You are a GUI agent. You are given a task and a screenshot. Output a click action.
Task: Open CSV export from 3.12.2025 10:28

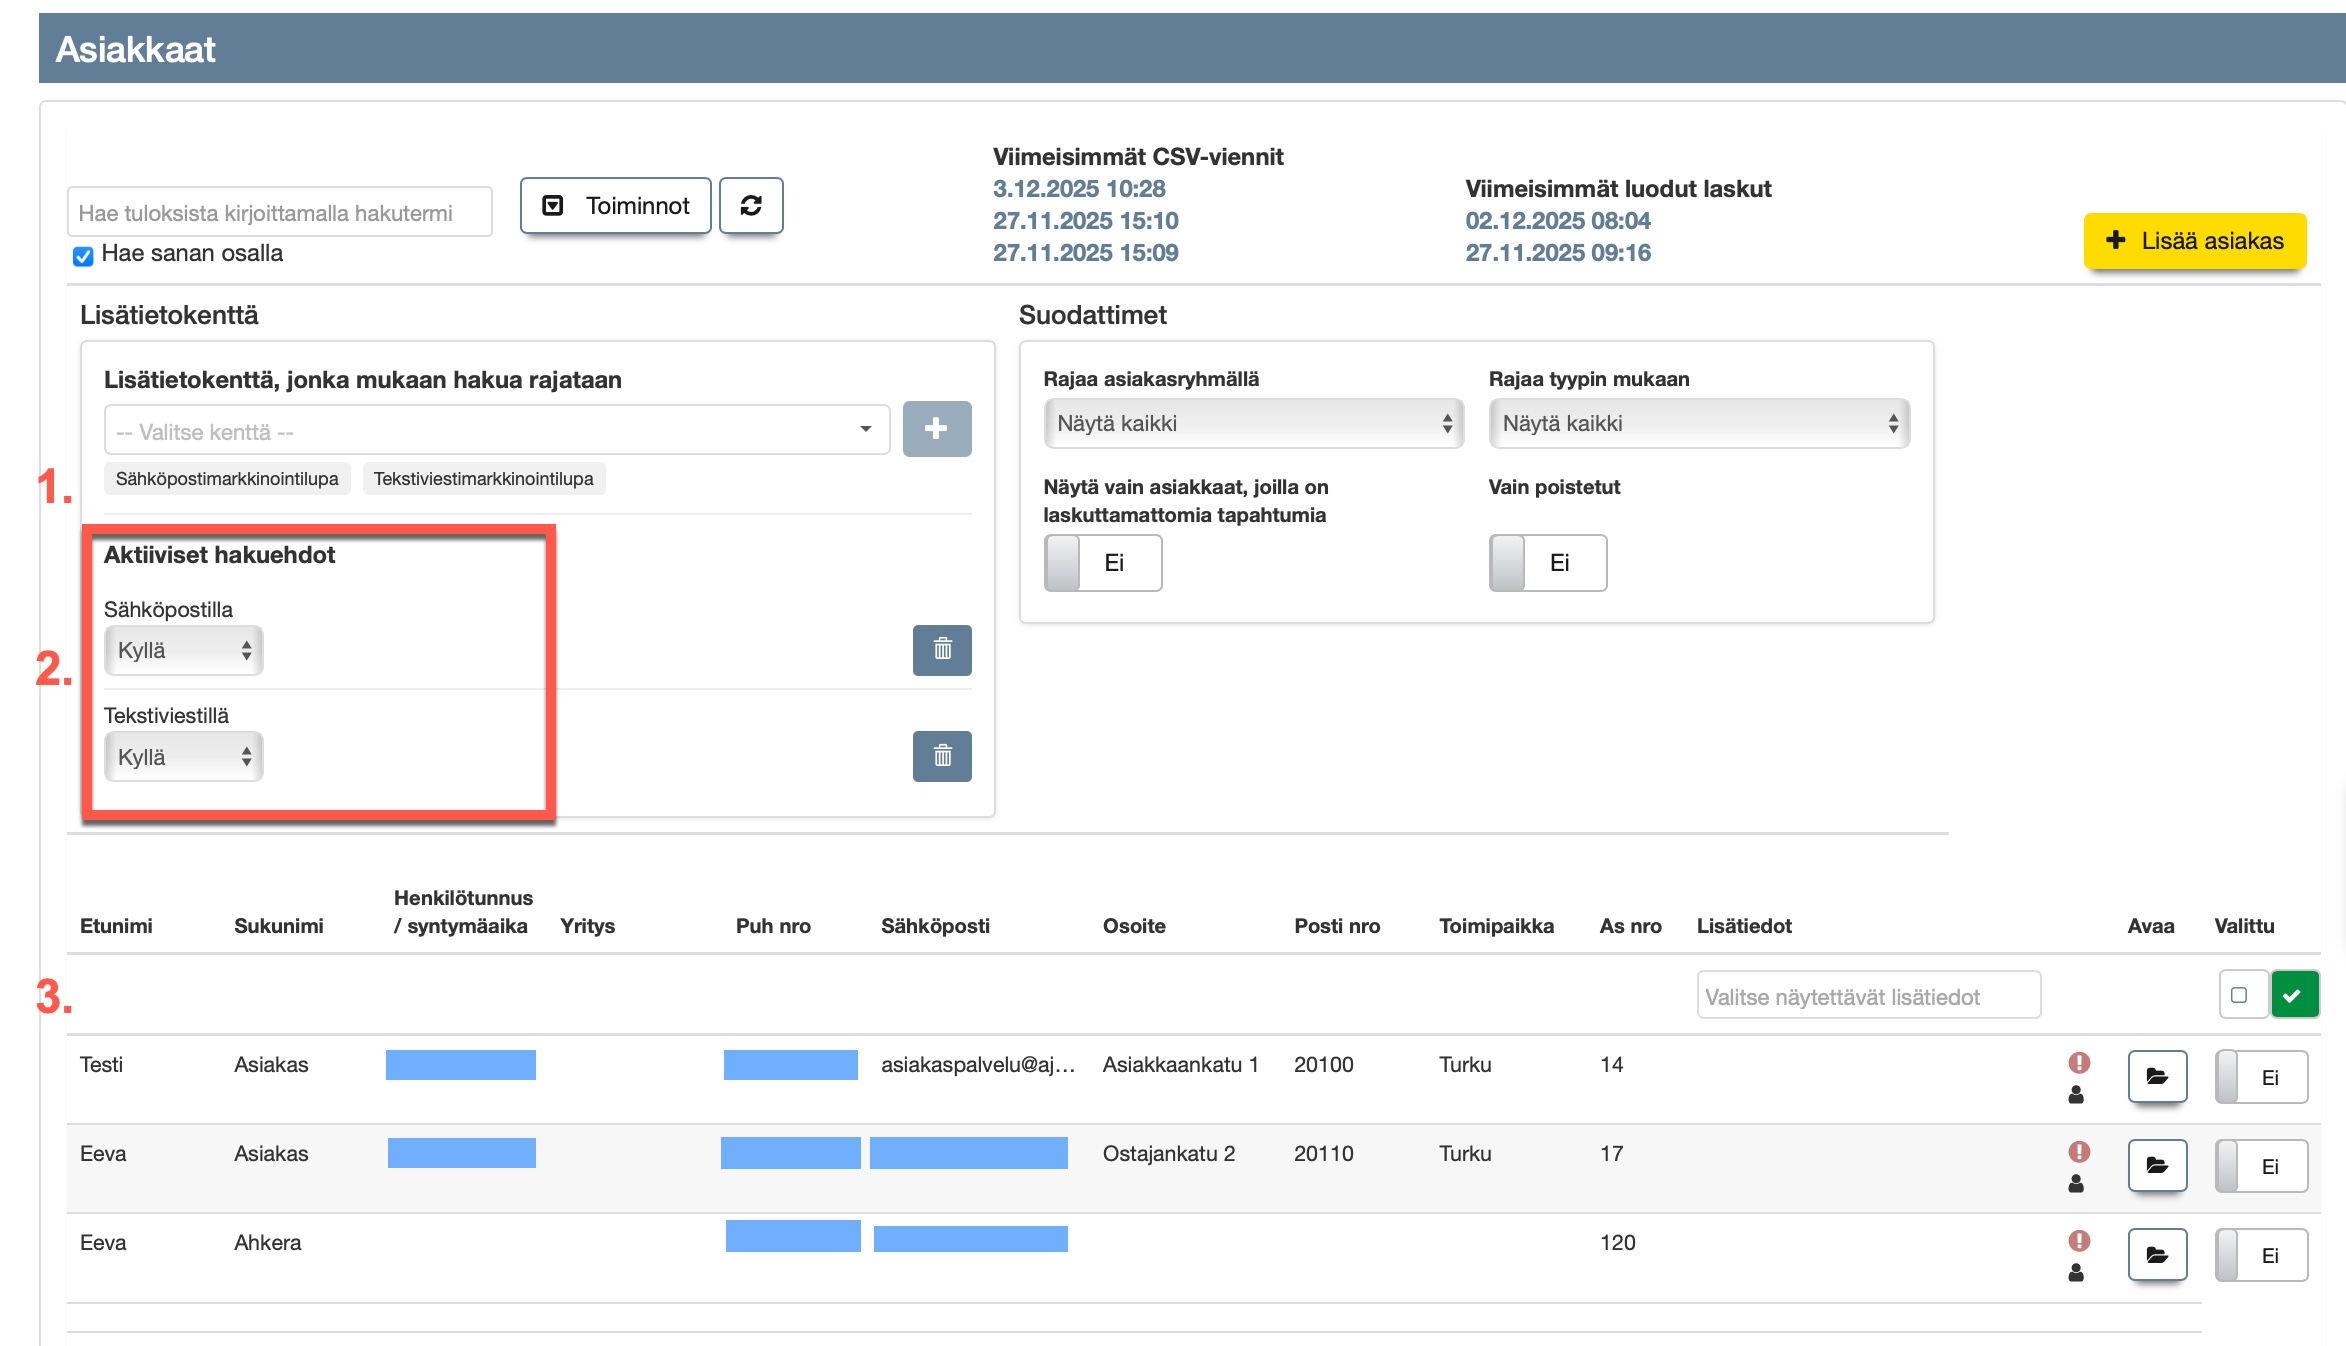click(1079, 189)
